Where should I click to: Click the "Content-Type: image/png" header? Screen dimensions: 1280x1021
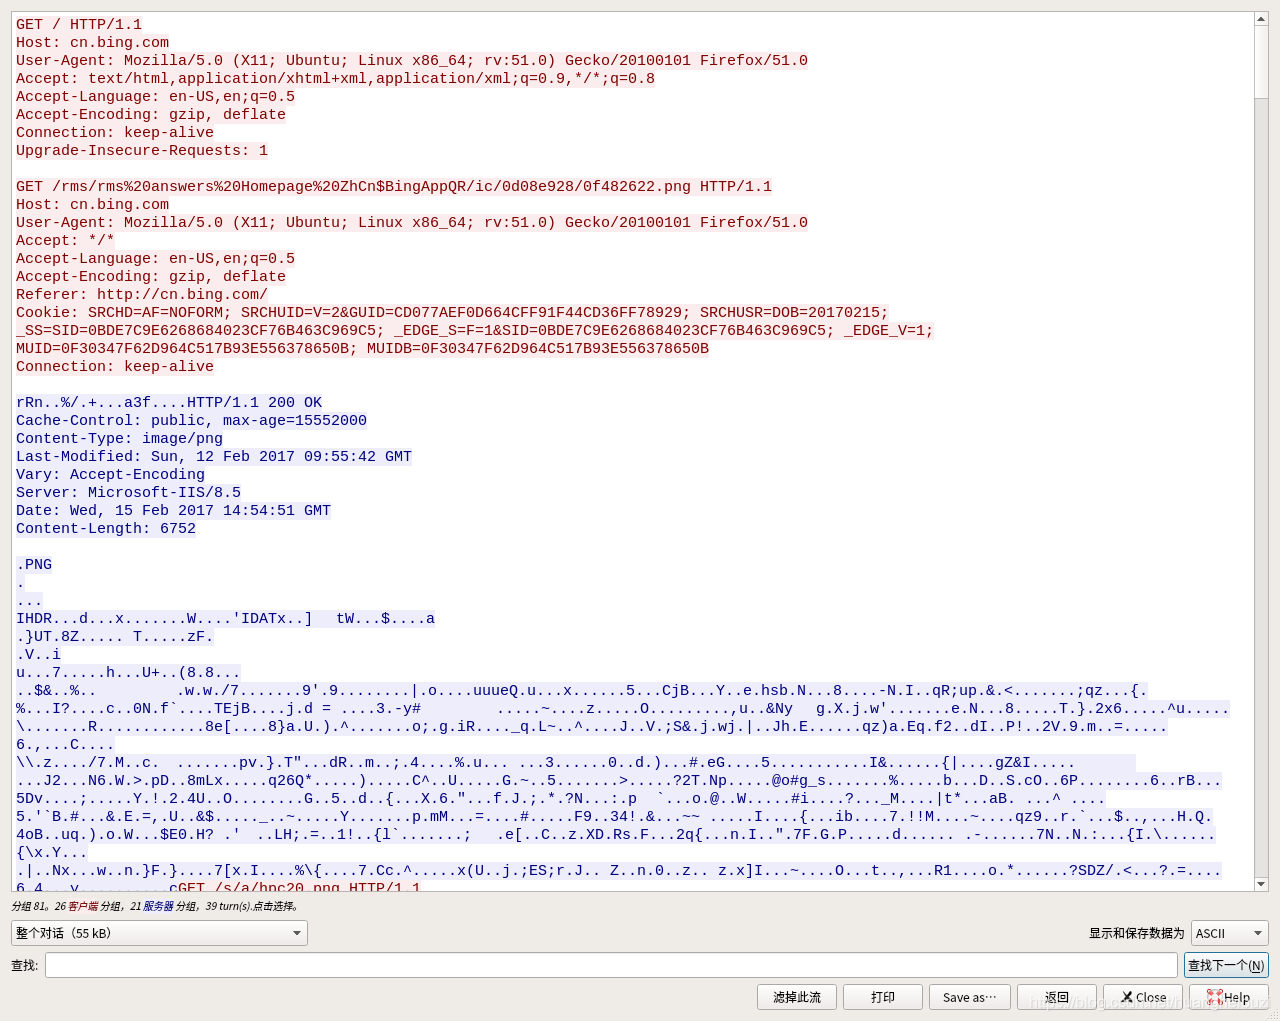[119, 438]
